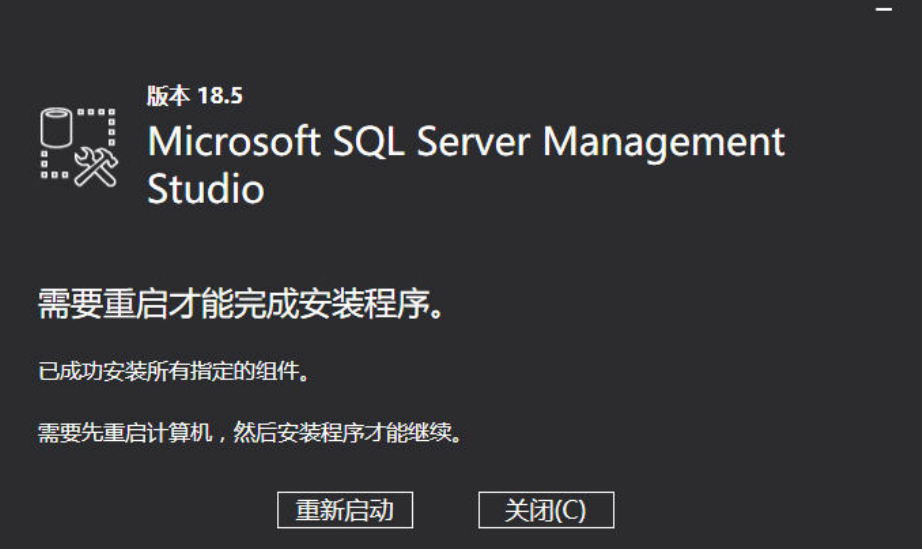Click the 重新启动 restart button
This screenshot has width=922, height=549.
point(345,510)
